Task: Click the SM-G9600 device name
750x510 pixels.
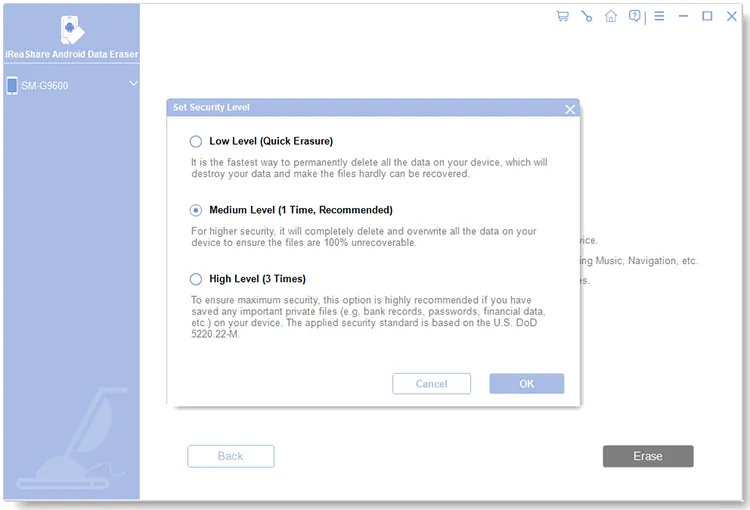Action: pos(44,86)
